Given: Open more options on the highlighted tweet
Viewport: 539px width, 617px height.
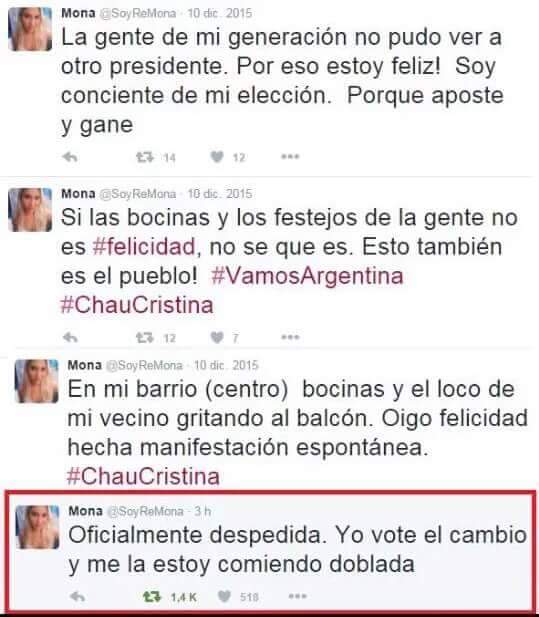Looking at the screenshot, I should click(297, 597).
